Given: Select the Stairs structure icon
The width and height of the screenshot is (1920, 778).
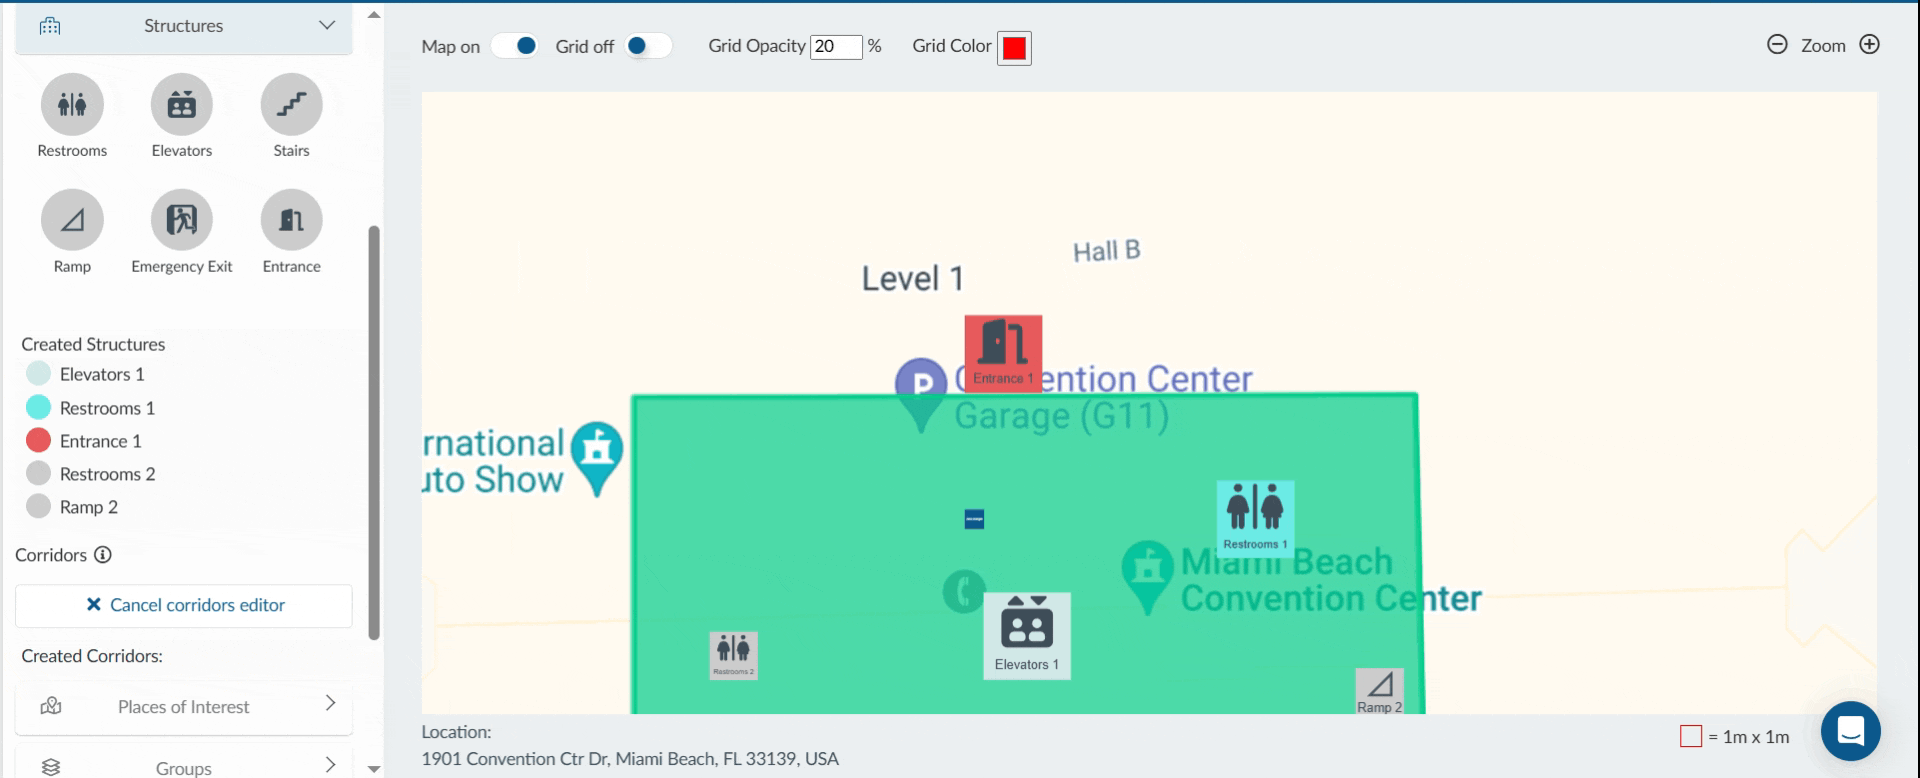Looking at the screenshot, I should click(x=291, y=104).
